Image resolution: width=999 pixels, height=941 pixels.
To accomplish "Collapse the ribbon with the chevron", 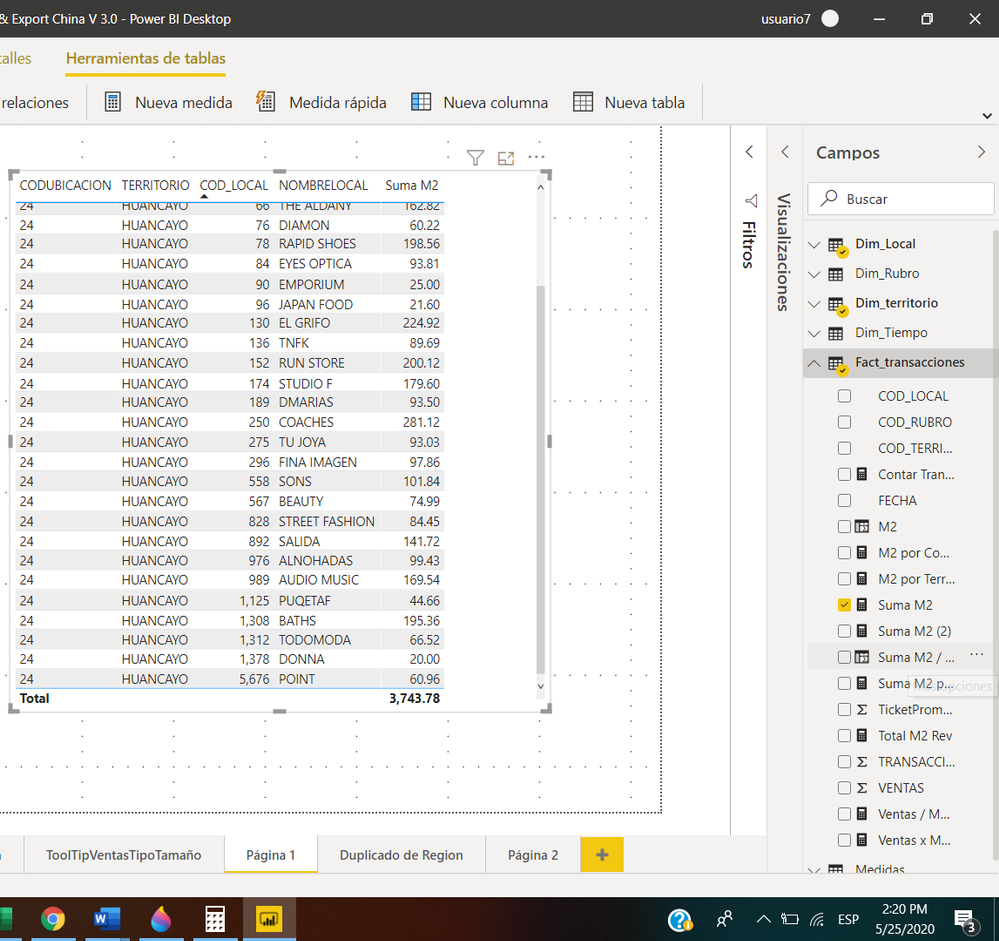I will tap(987, 116).
